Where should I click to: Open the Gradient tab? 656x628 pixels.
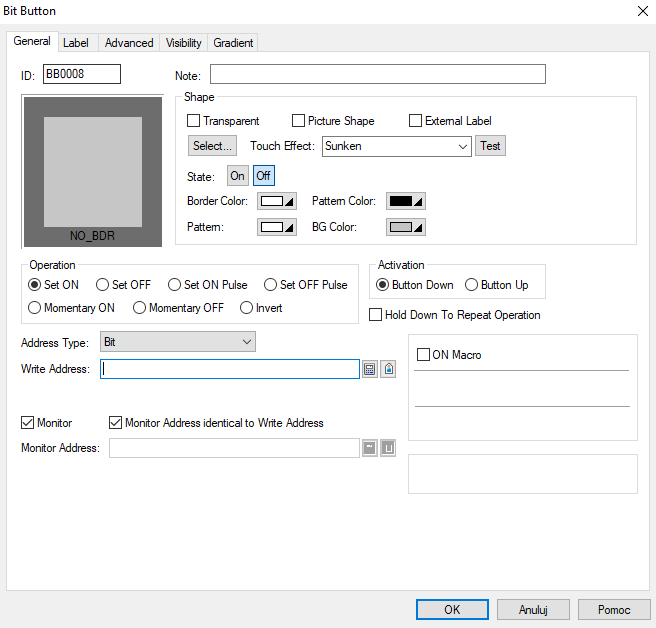tap(233, 43)
